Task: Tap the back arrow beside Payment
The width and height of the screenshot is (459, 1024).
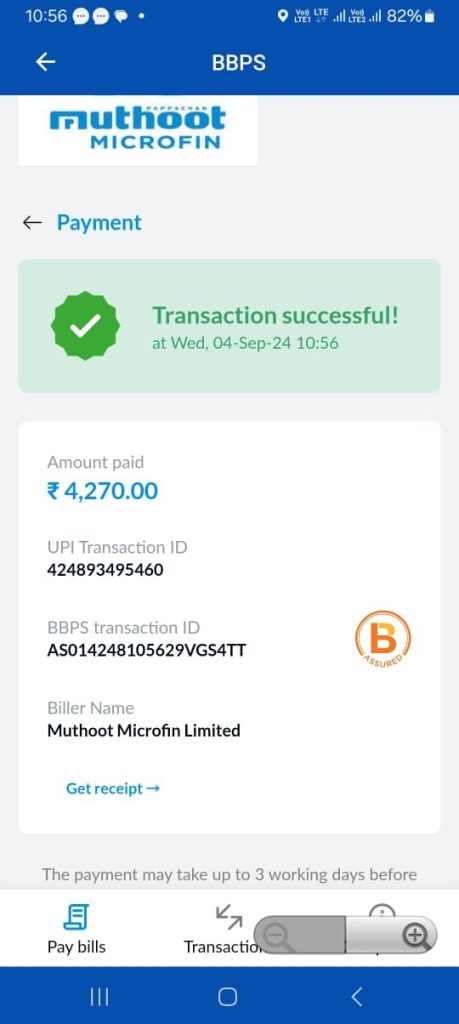Action: (x=32, y=223)
